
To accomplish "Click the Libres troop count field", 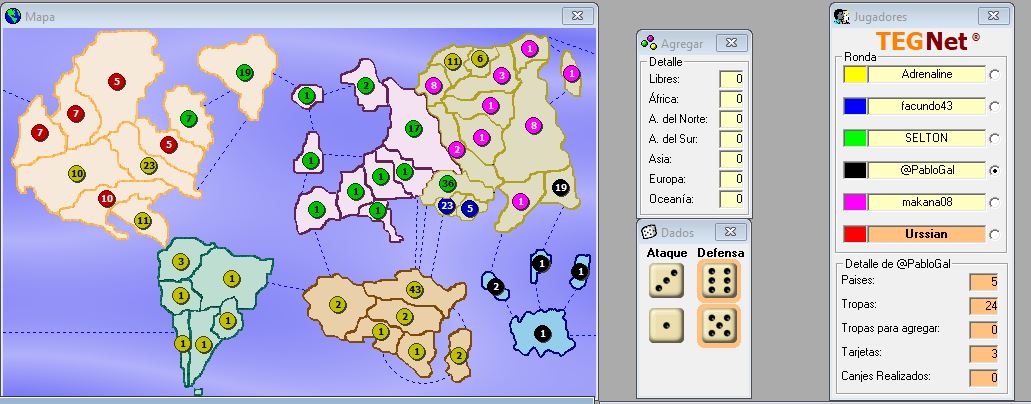I will [731, 79].
